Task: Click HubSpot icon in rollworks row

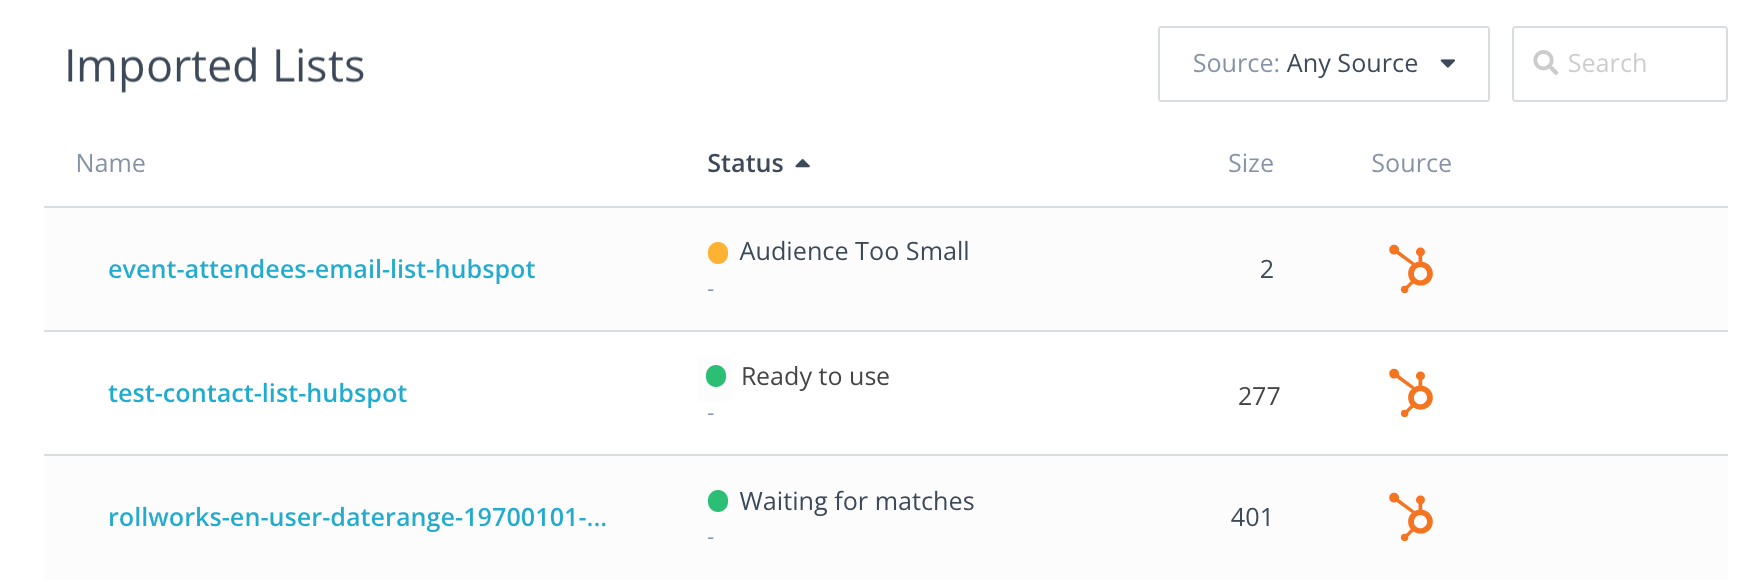Action: click(x=1411, y=517)
